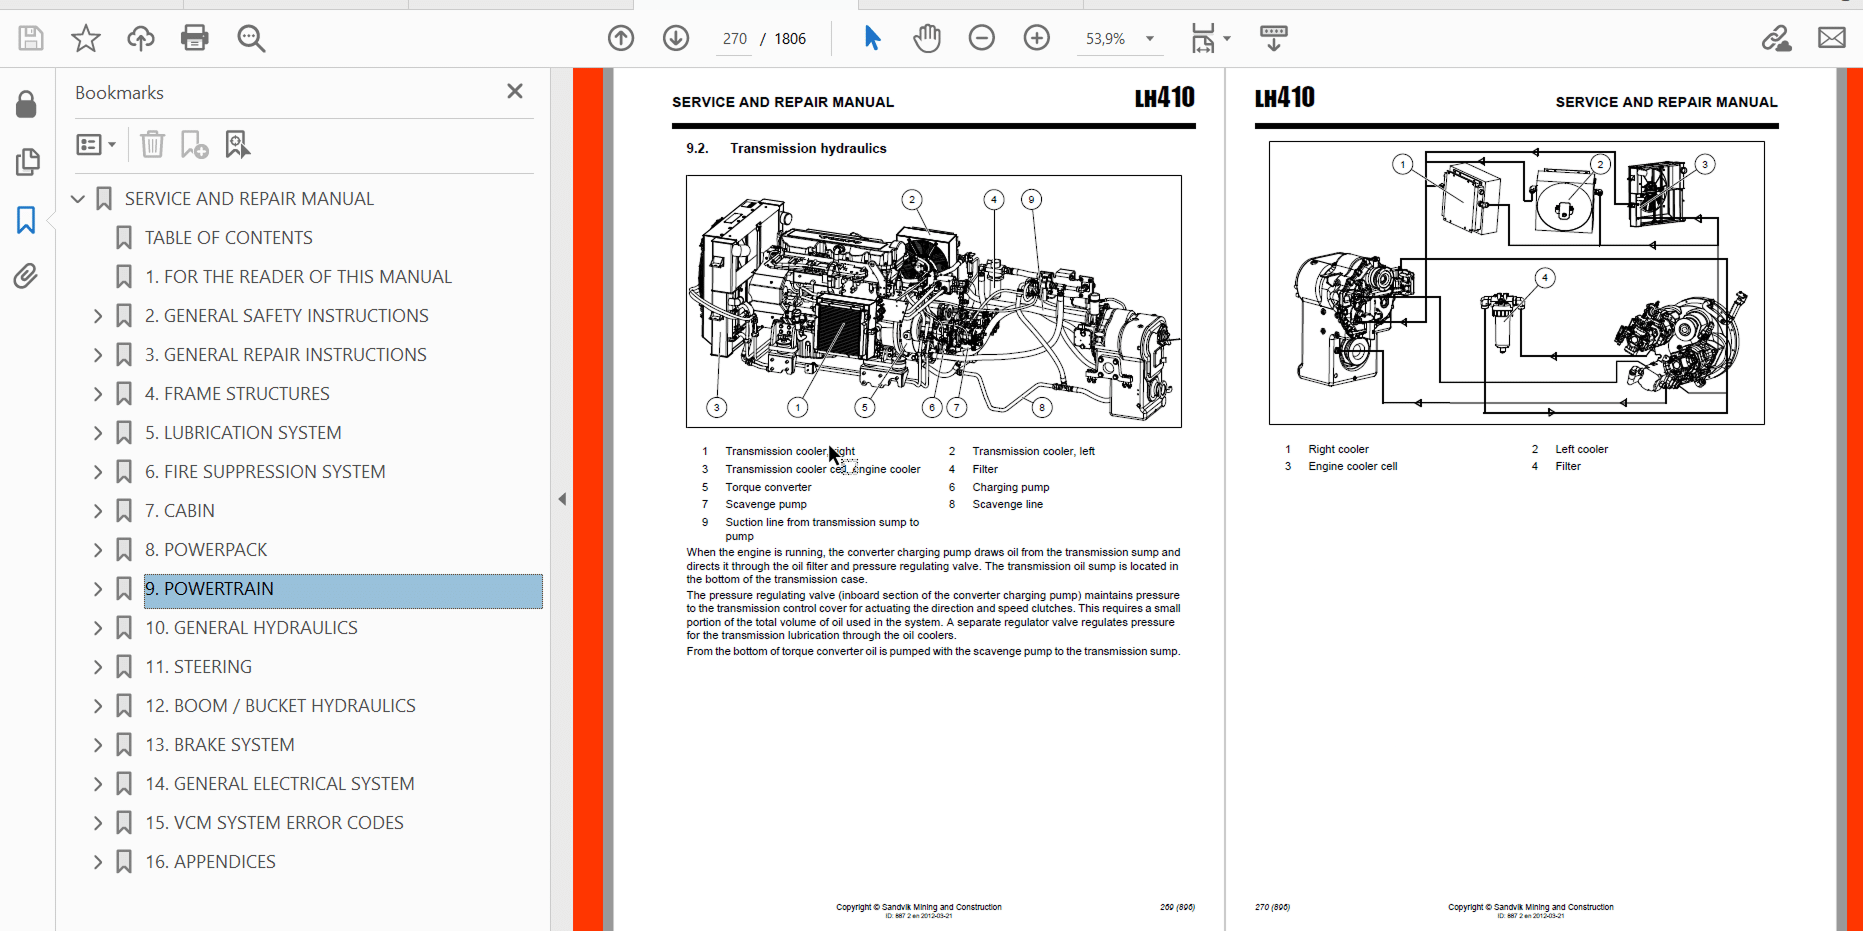Expand 12. BOOM / BUCKET HYDRAULICS bookmark
The image size is (1863, 931).
[x=98, y=706]
